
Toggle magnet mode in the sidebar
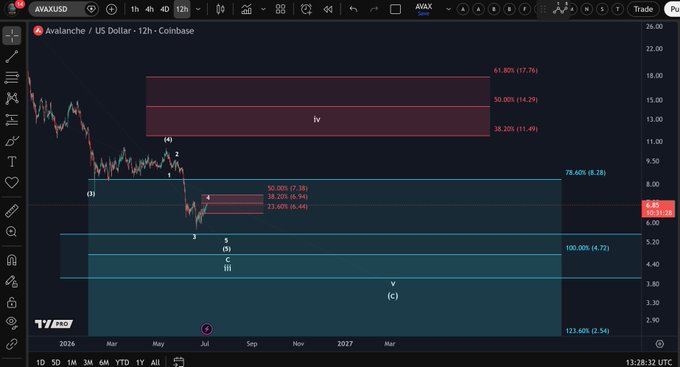[12, 260]
